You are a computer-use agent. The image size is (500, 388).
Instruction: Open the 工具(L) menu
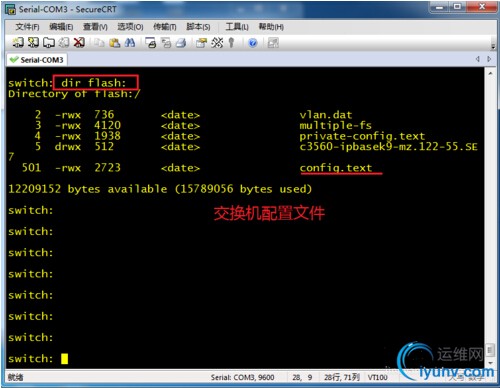237,27
